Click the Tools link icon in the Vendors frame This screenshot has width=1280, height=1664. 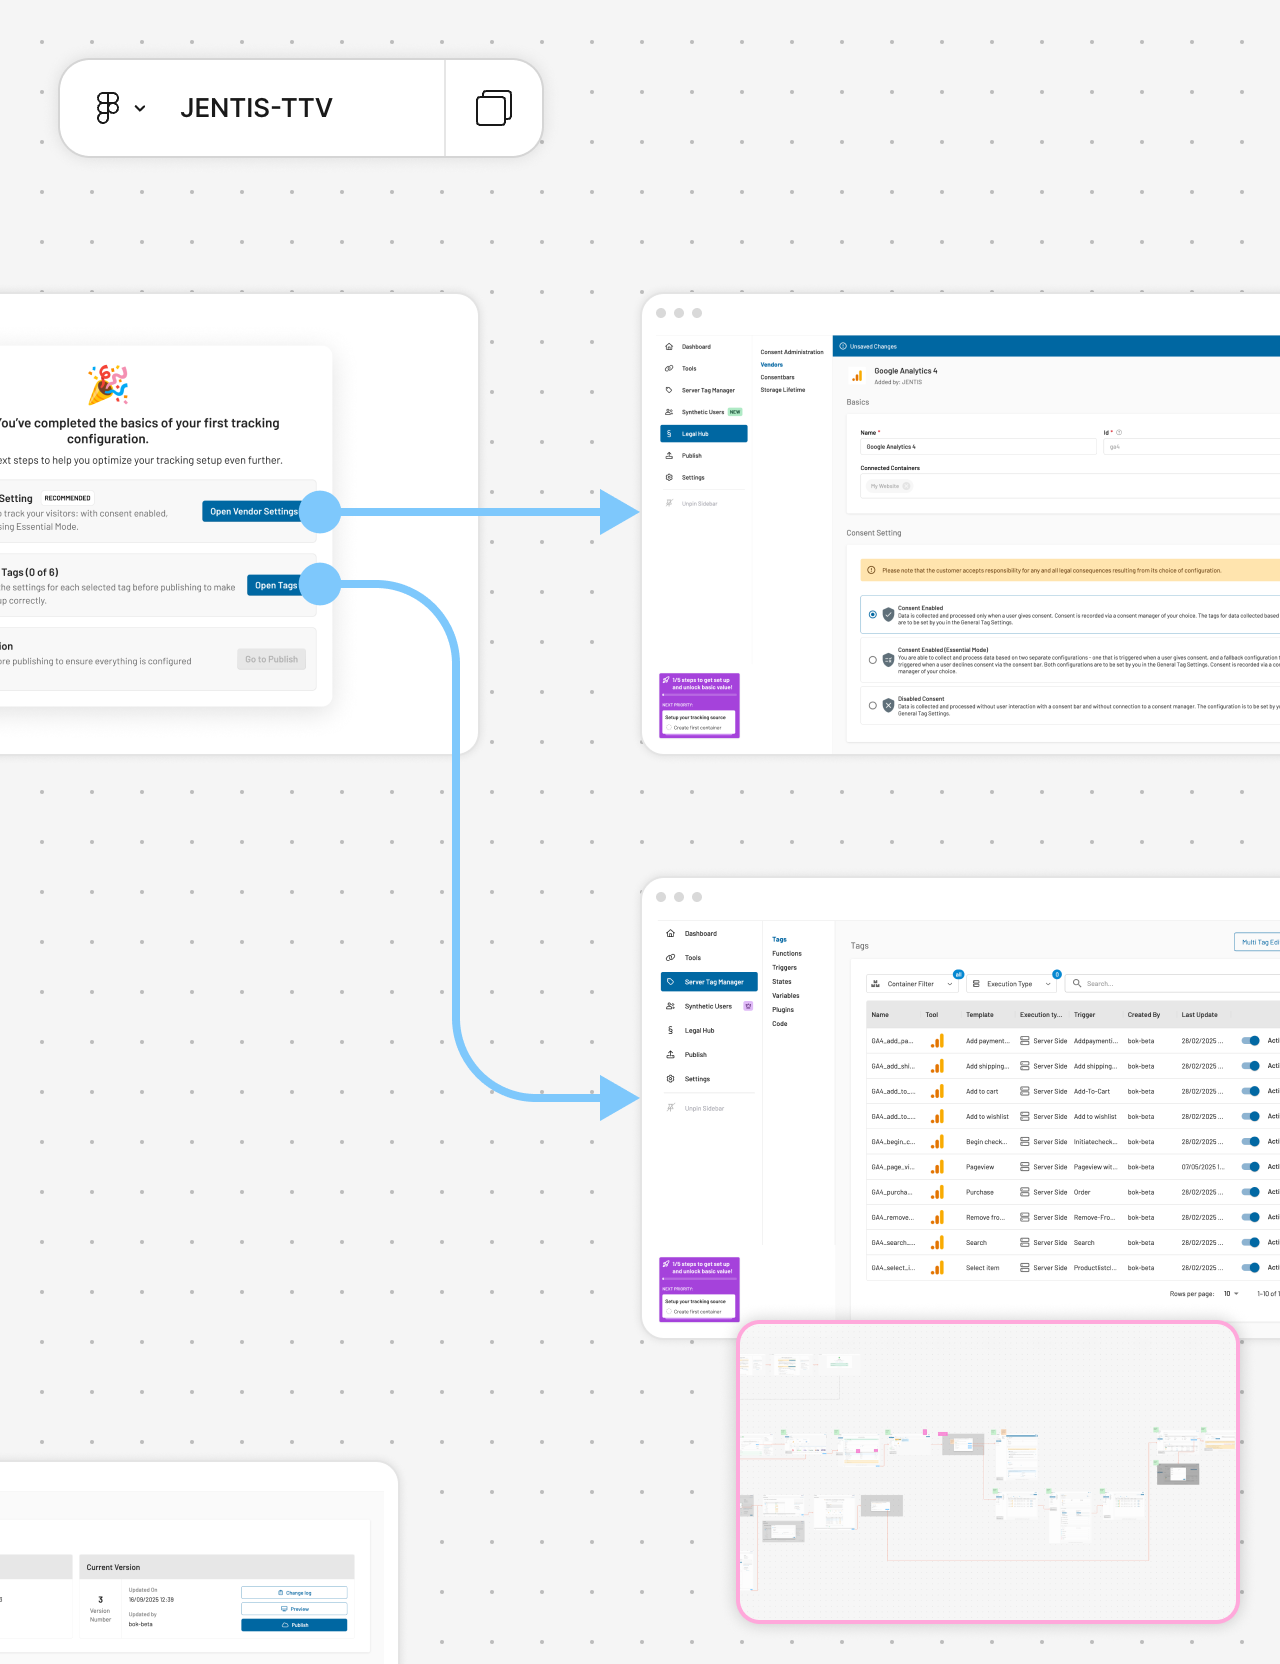[669, 369]
